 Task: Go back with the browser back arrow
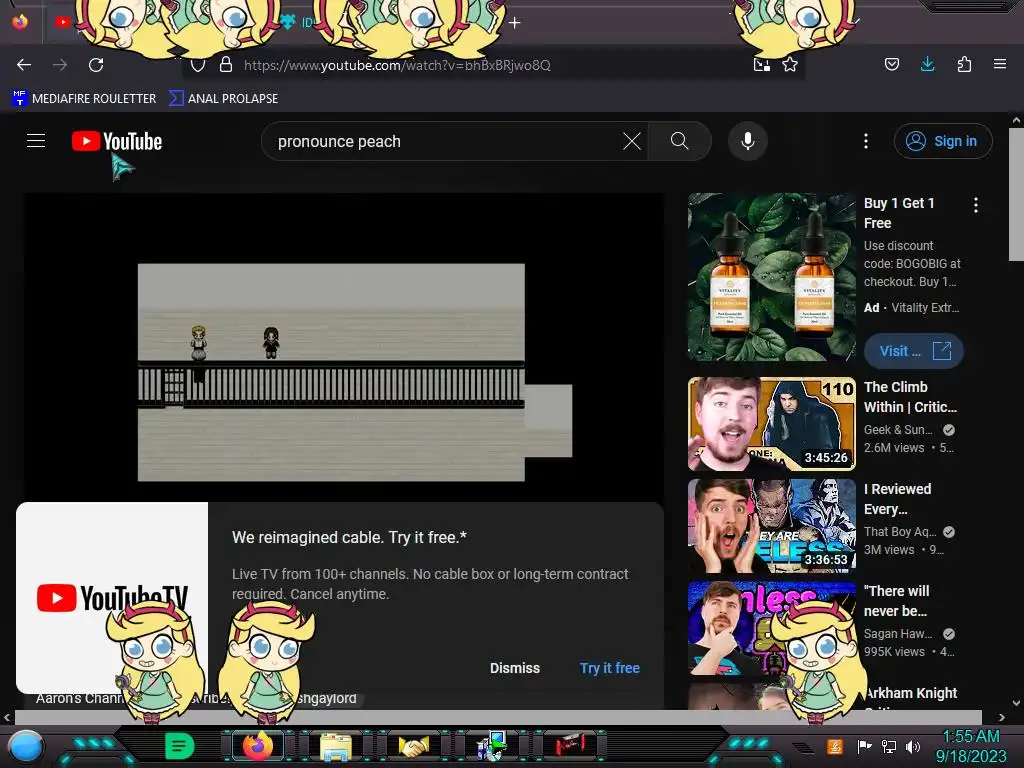click(24, 65)
